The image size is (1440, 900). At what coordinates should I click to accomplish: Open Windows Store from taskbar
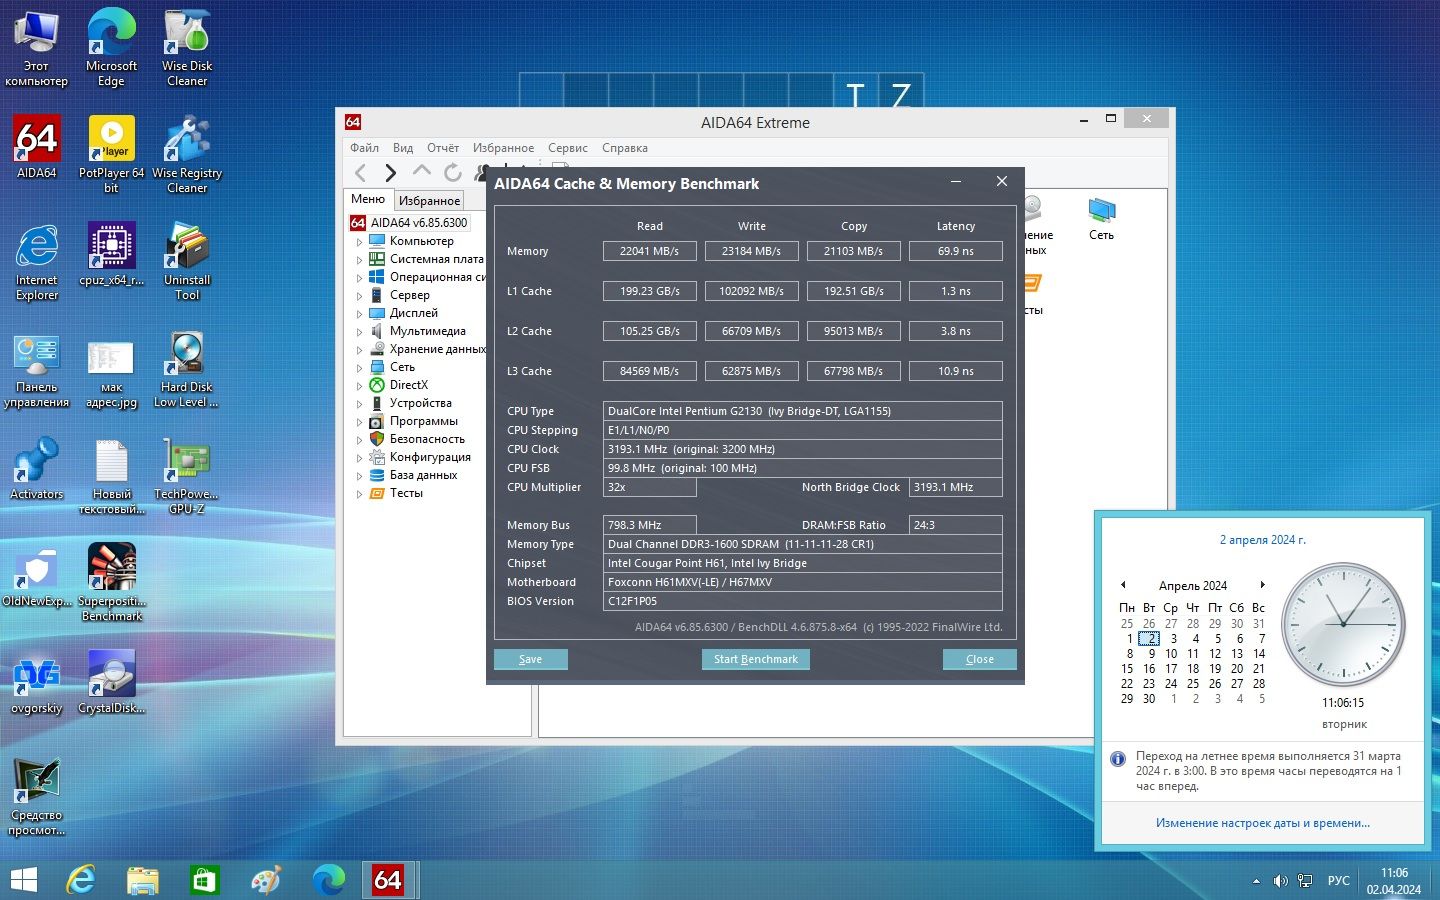(x=203, y=880)
